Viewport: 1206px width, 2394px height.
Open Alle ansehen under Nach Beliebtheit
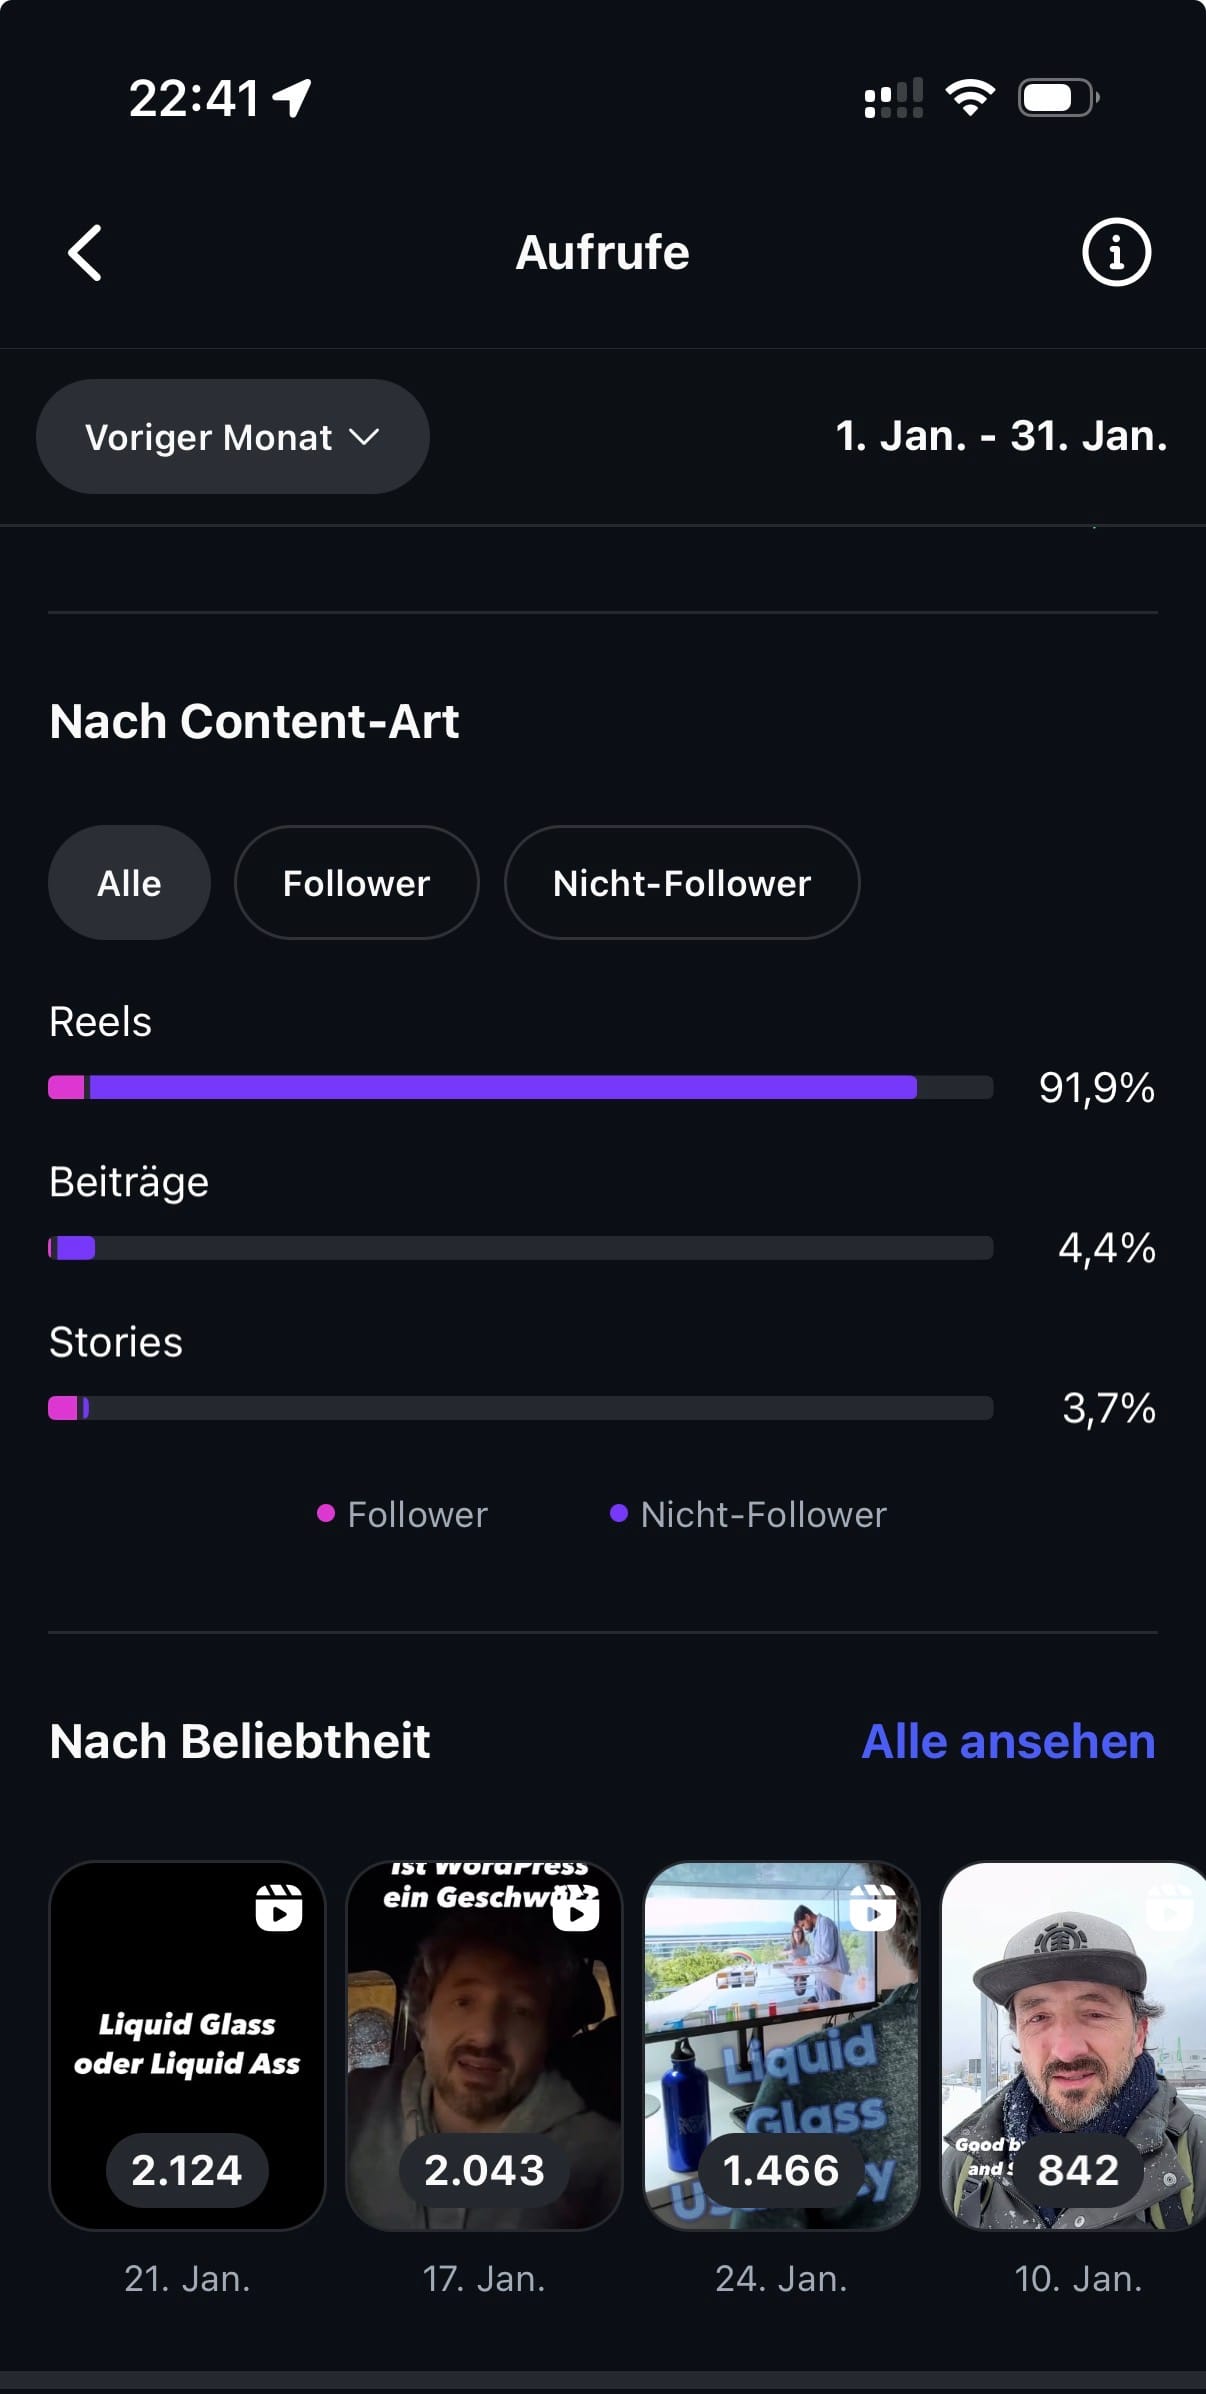1008,1741
